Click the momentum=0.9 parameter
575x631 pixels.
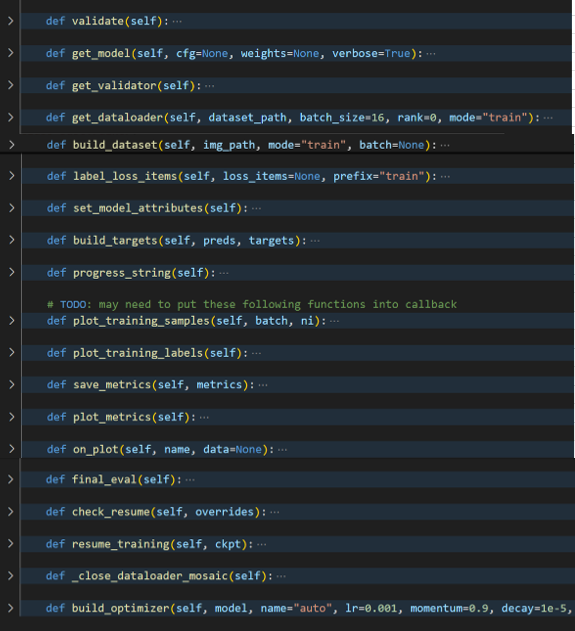point(449,608)
